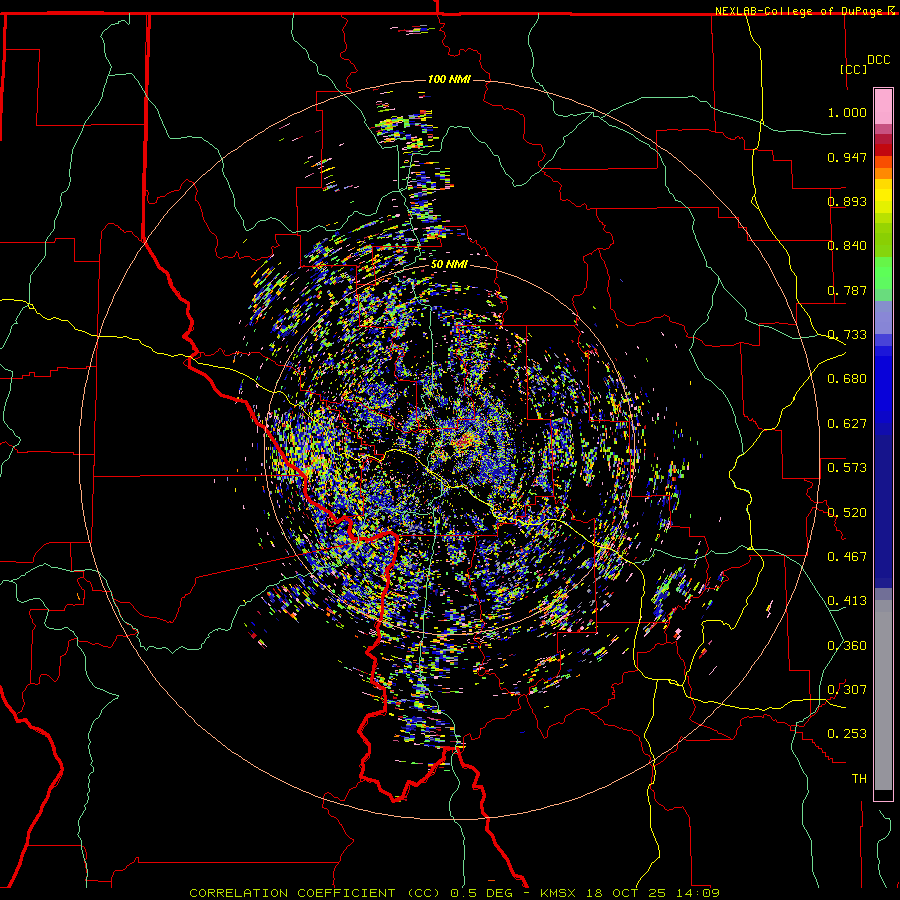Select the 0.947 scale value

(847, 157)
